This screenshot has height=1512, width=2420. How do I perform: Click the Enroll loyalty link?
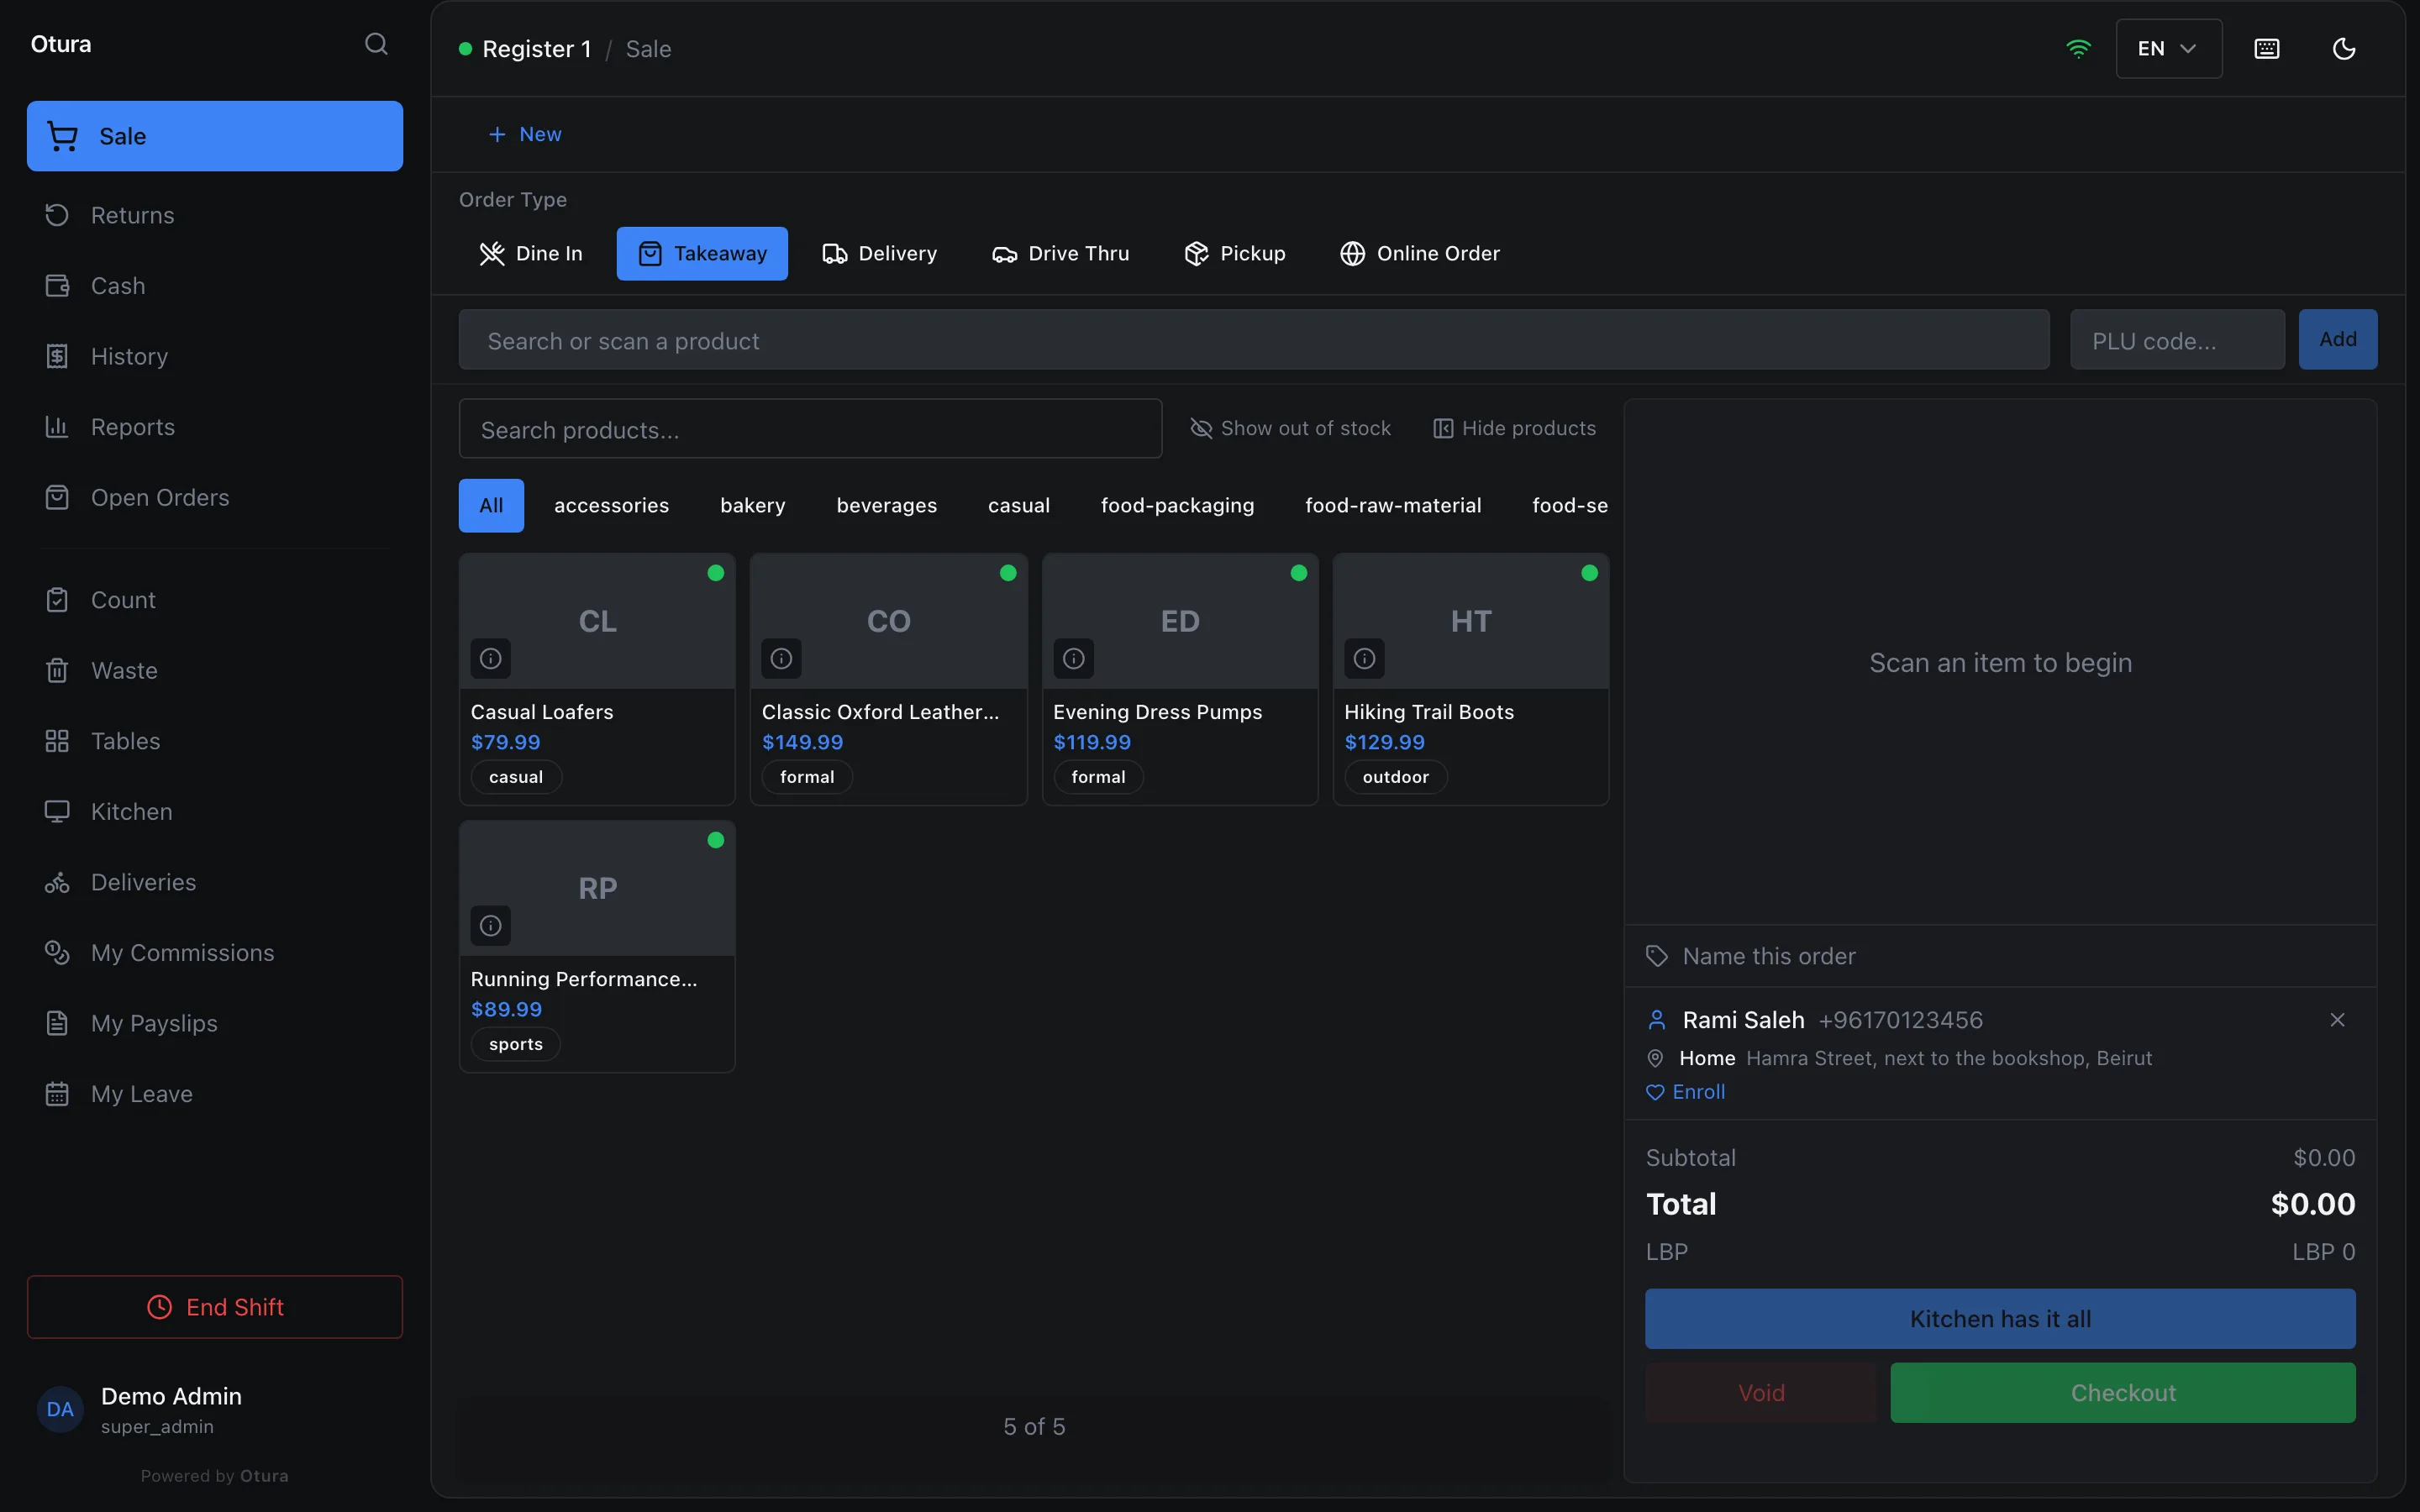pyautogui.click(x=1686, y=1092)
